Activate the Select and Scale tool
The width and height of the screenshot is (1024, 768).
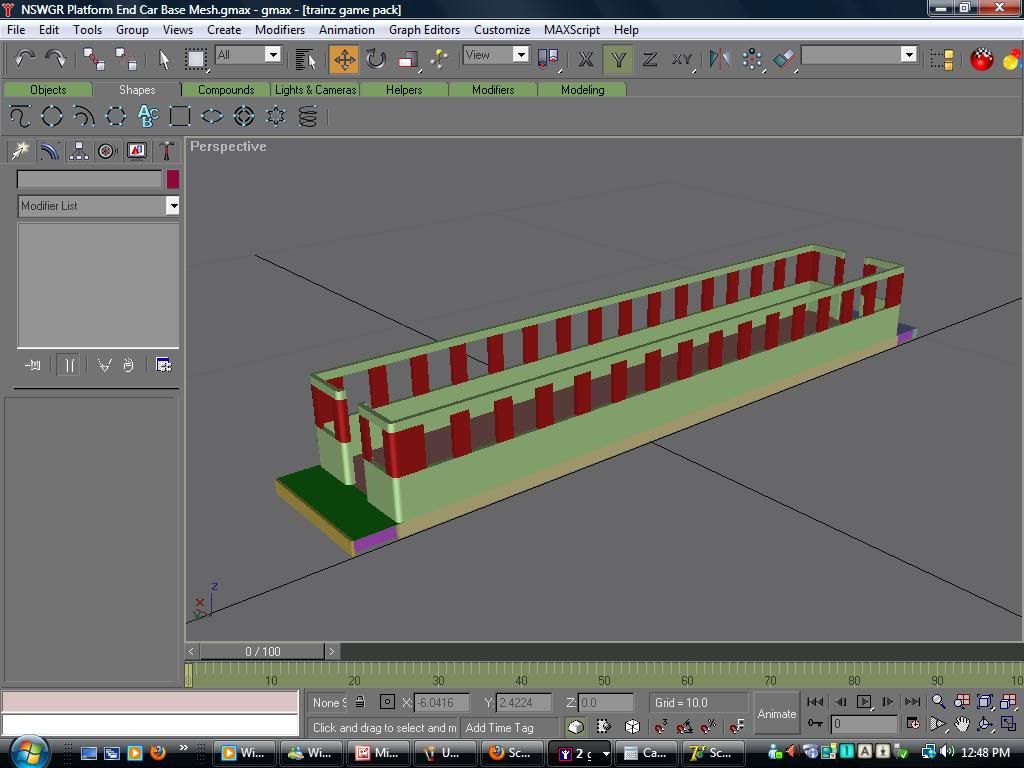tap(408, 59)
